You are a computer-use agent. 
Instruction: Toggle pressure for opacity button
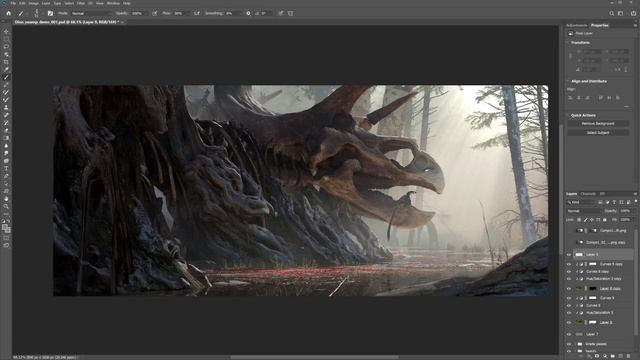pyautogui.click(x=155, y=13)
